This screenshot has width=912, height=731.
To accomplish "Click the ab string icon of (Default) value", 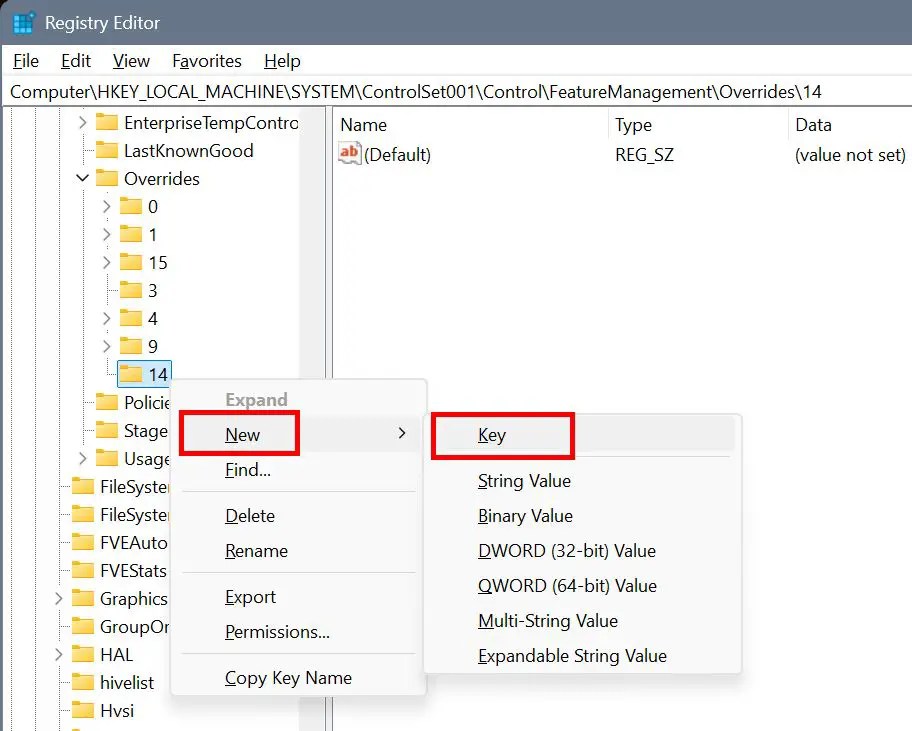I will (350, 154).
